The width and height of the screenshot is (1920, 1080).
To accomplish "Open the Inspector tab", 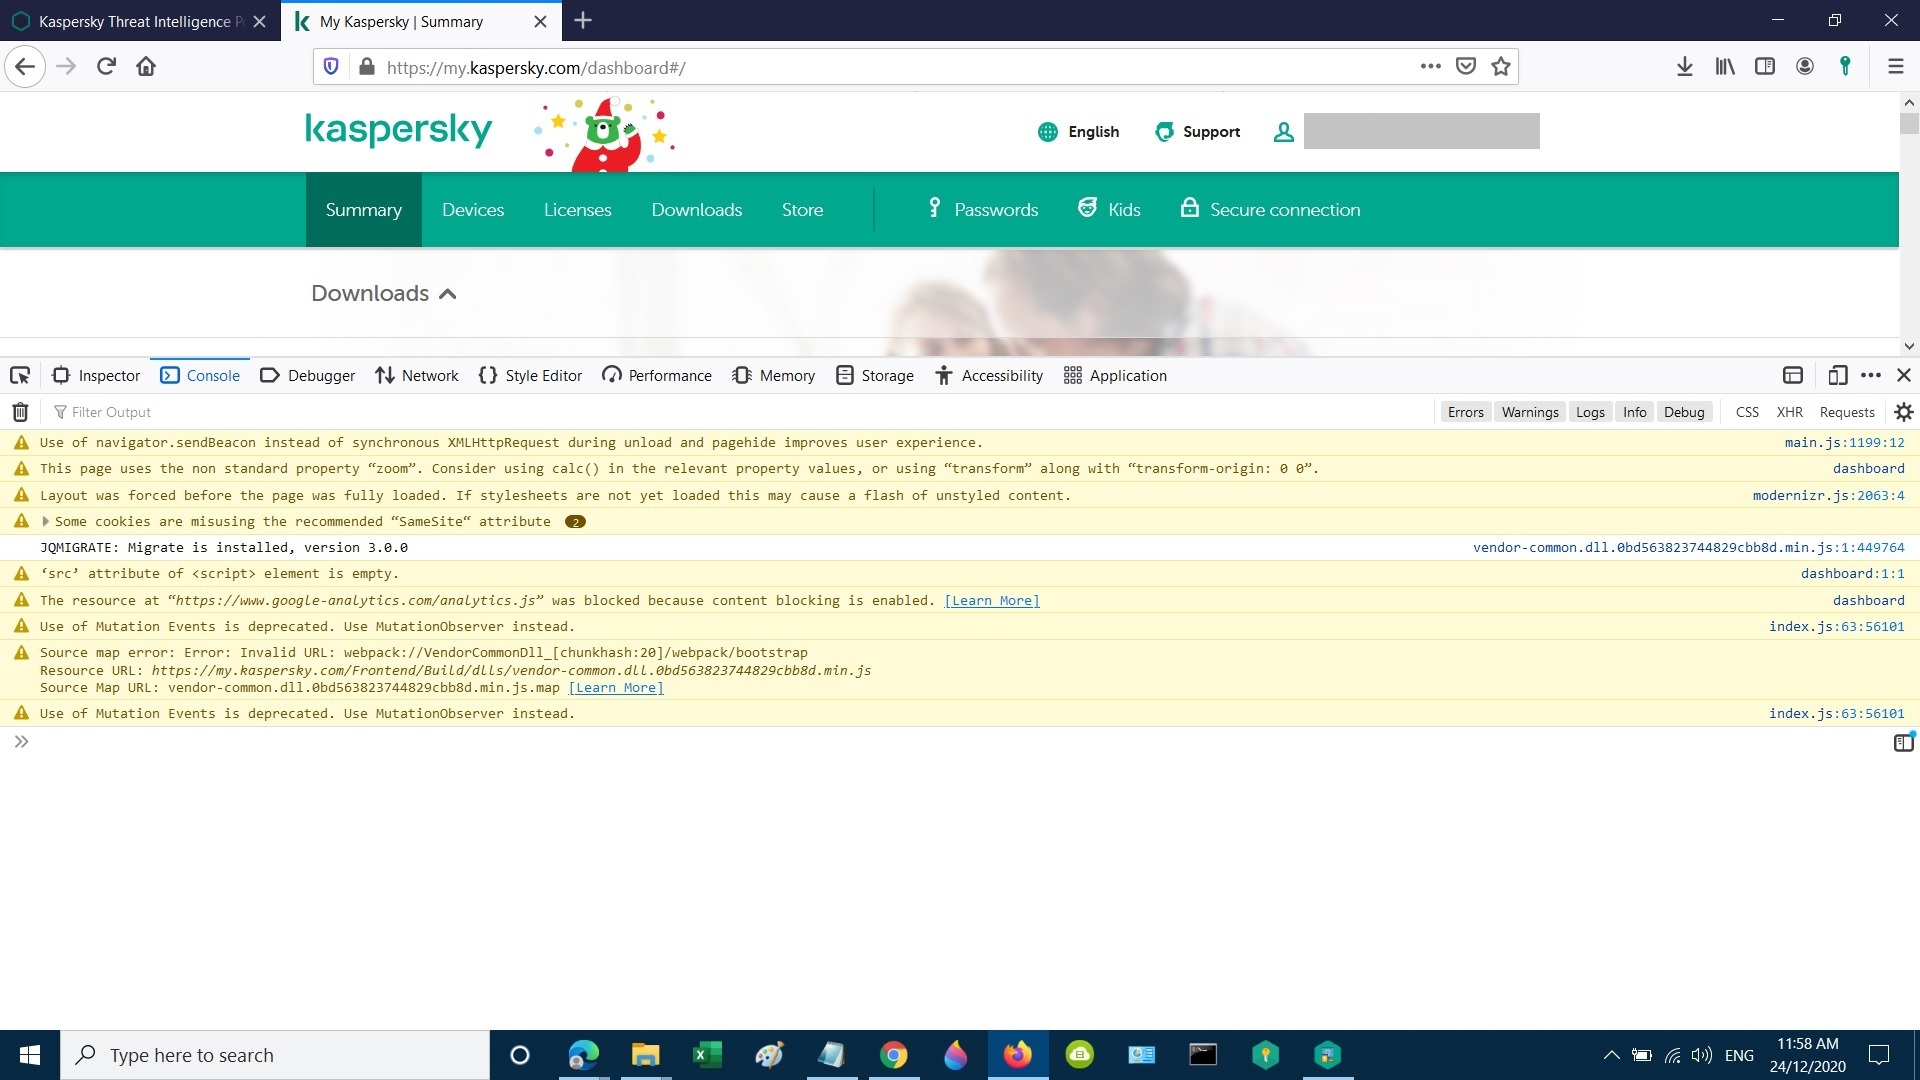I will (96, 375).
